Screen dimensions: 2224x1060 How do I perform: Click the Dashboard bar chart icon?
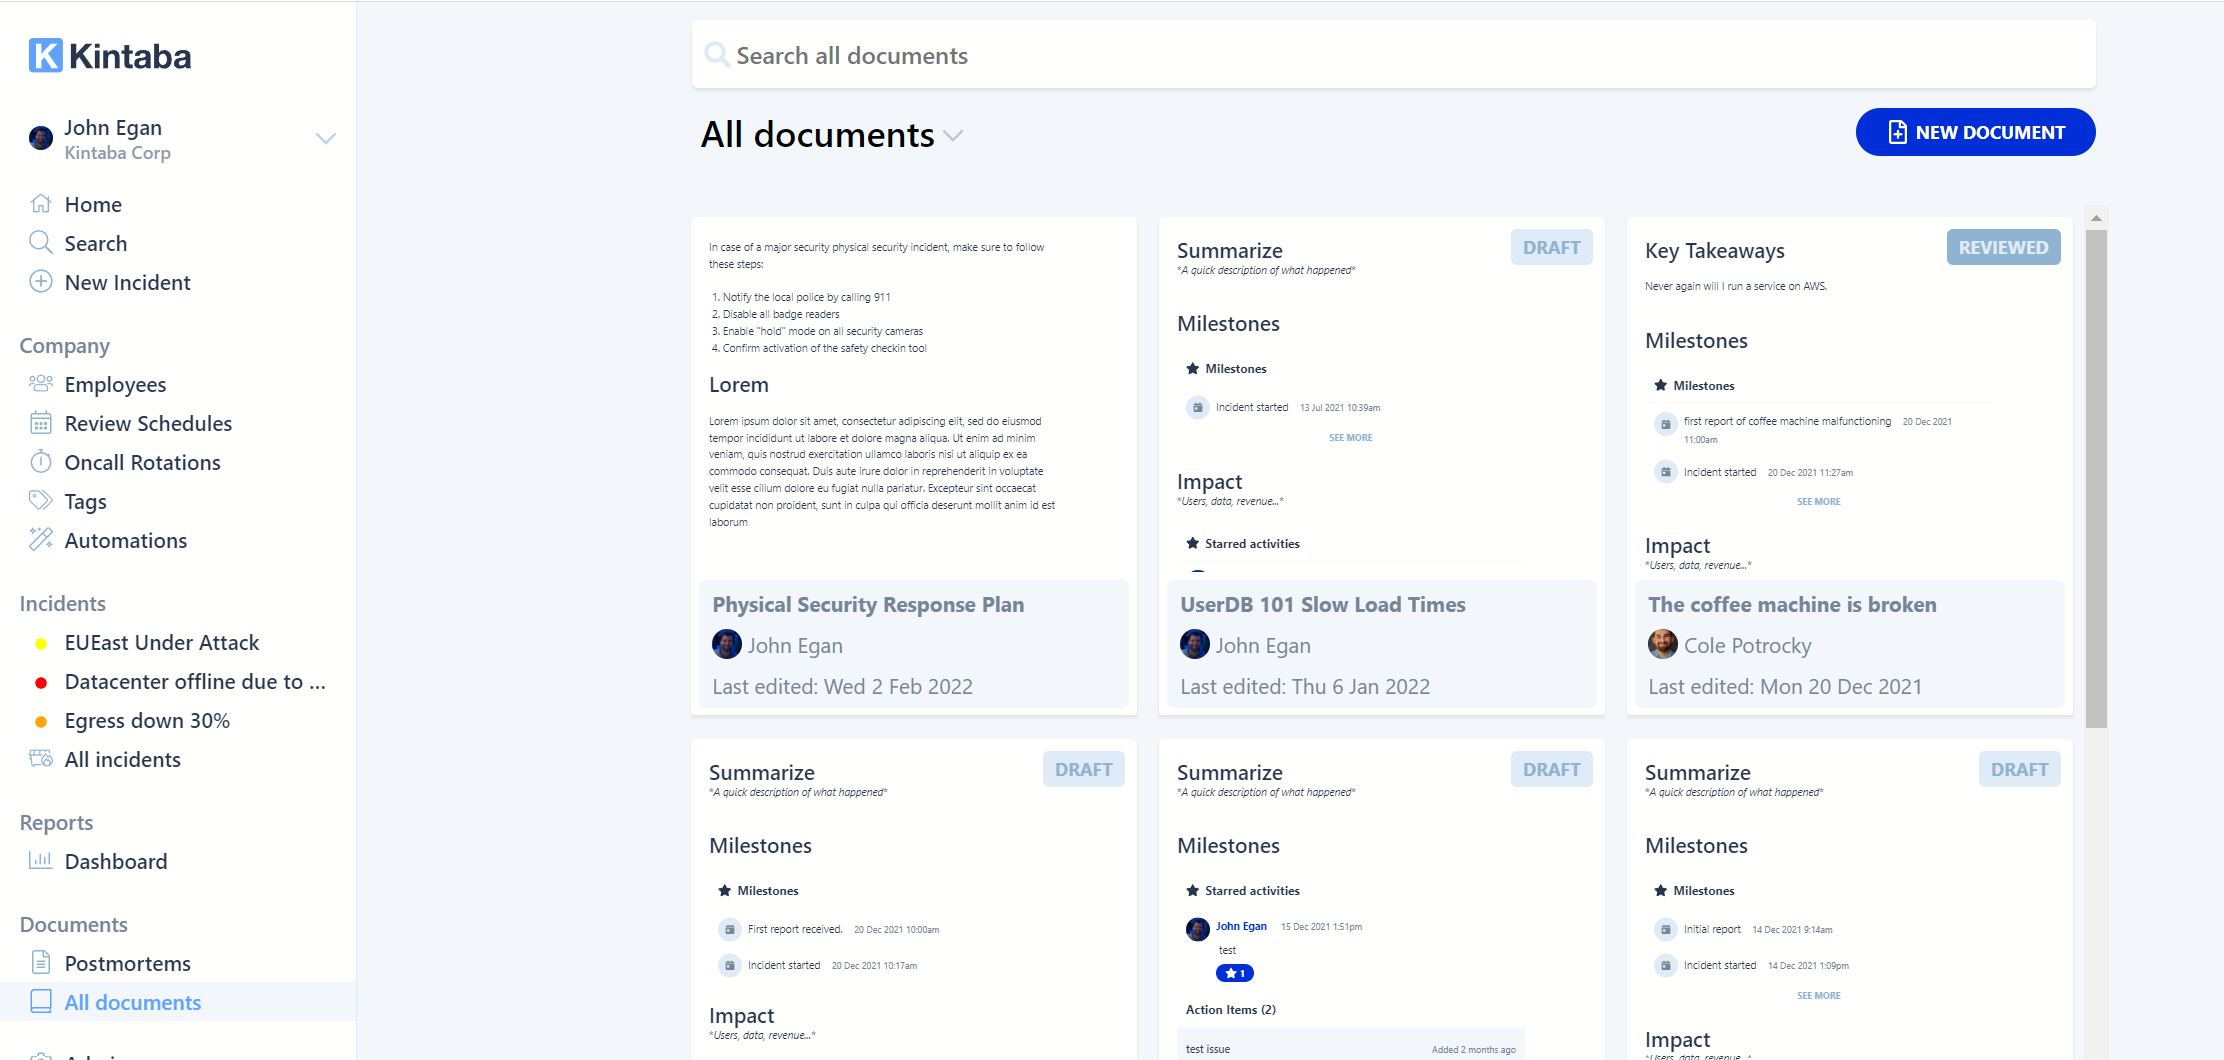coord(41,860)
